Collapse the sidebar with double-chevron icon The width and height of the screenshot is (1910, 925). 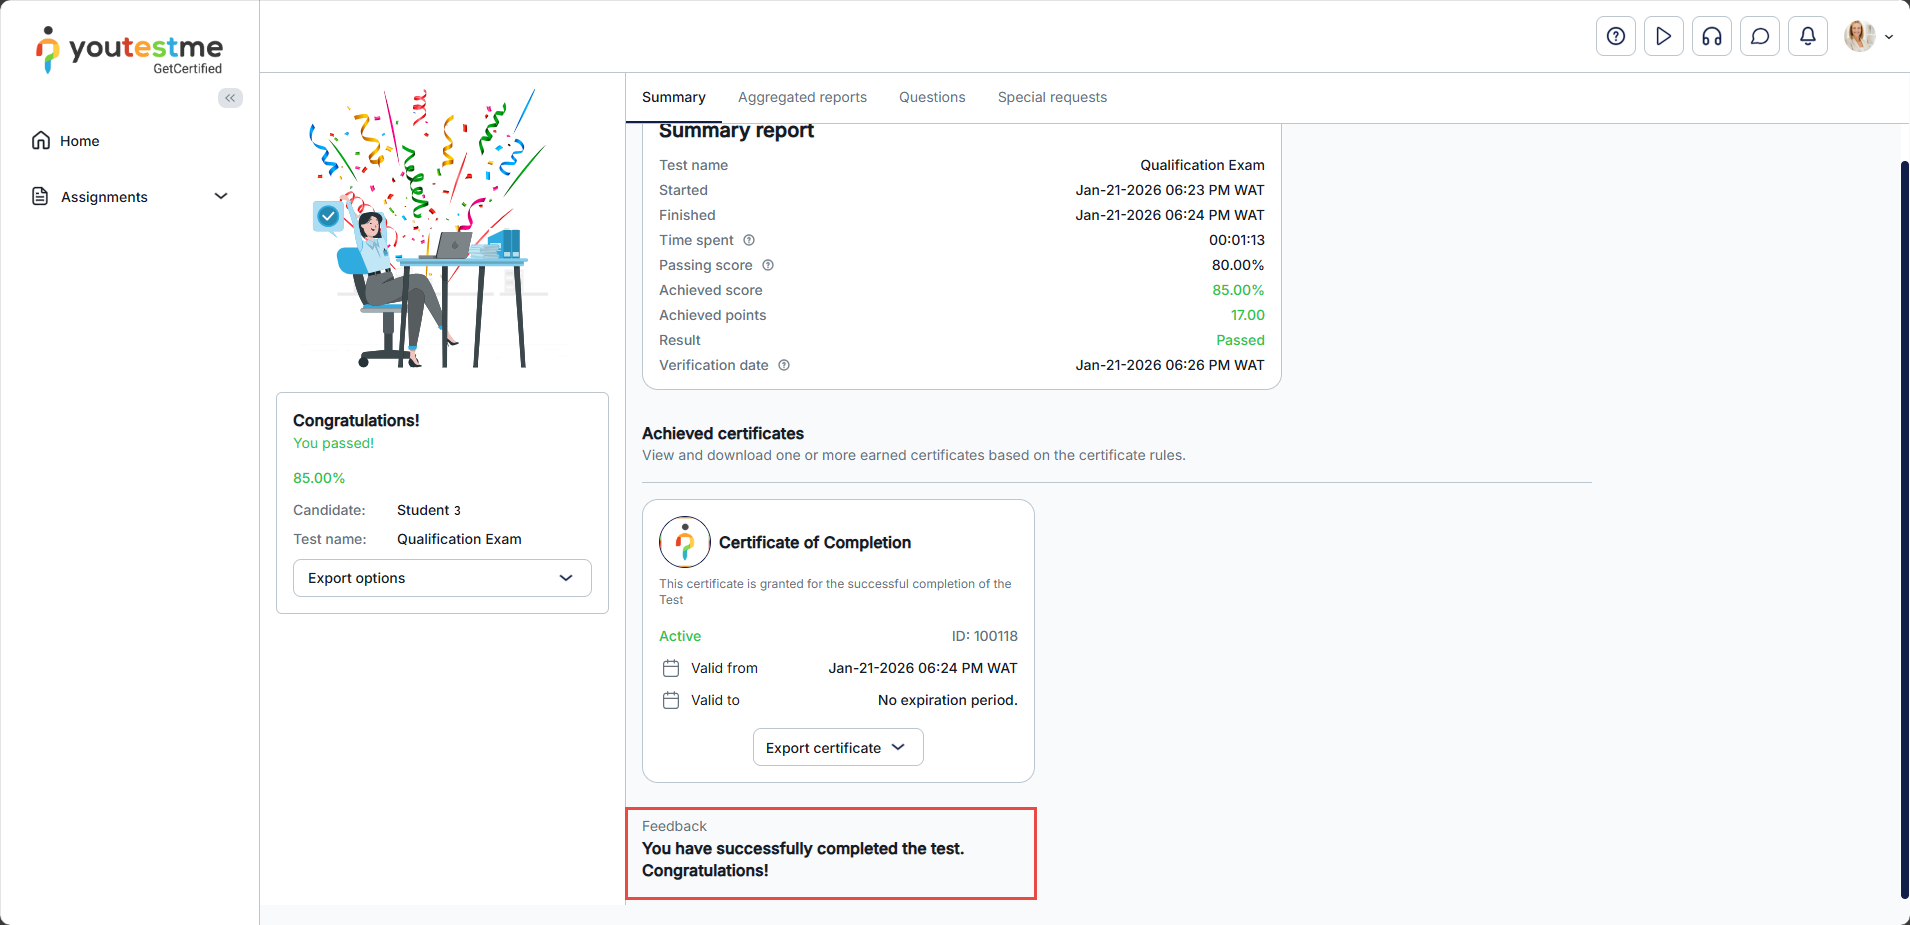[230, 98]
